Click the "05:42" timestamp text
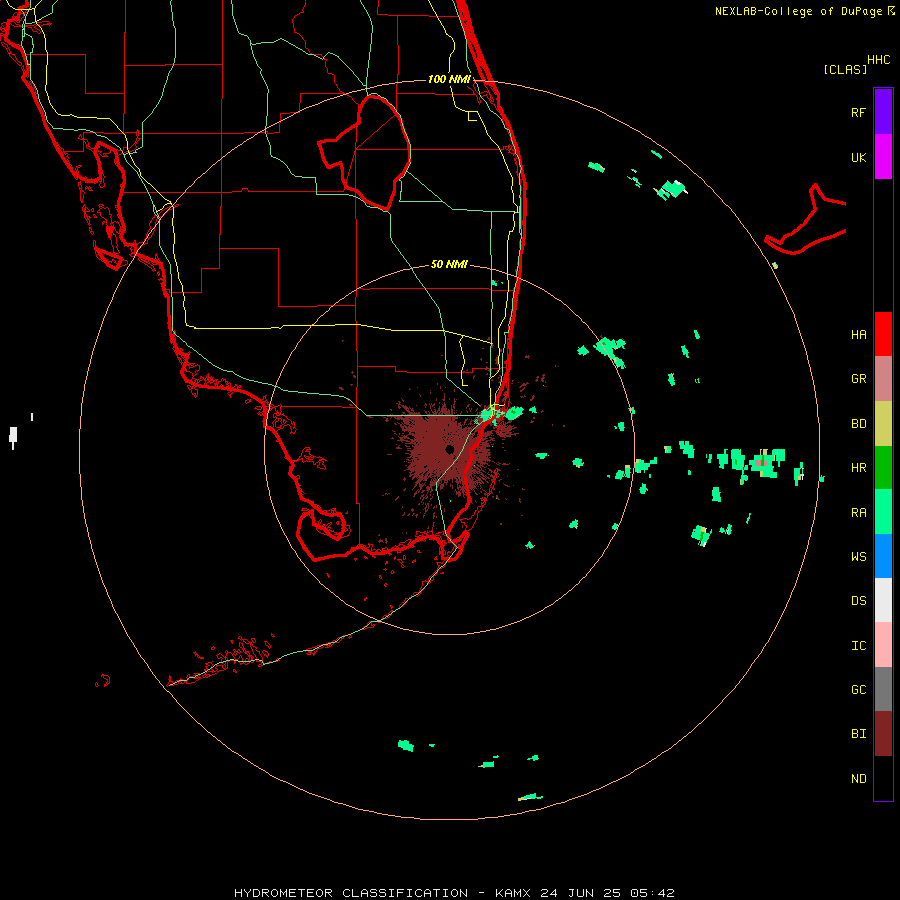This screenshot has height=900, width=900. click(x=652, y=893)
